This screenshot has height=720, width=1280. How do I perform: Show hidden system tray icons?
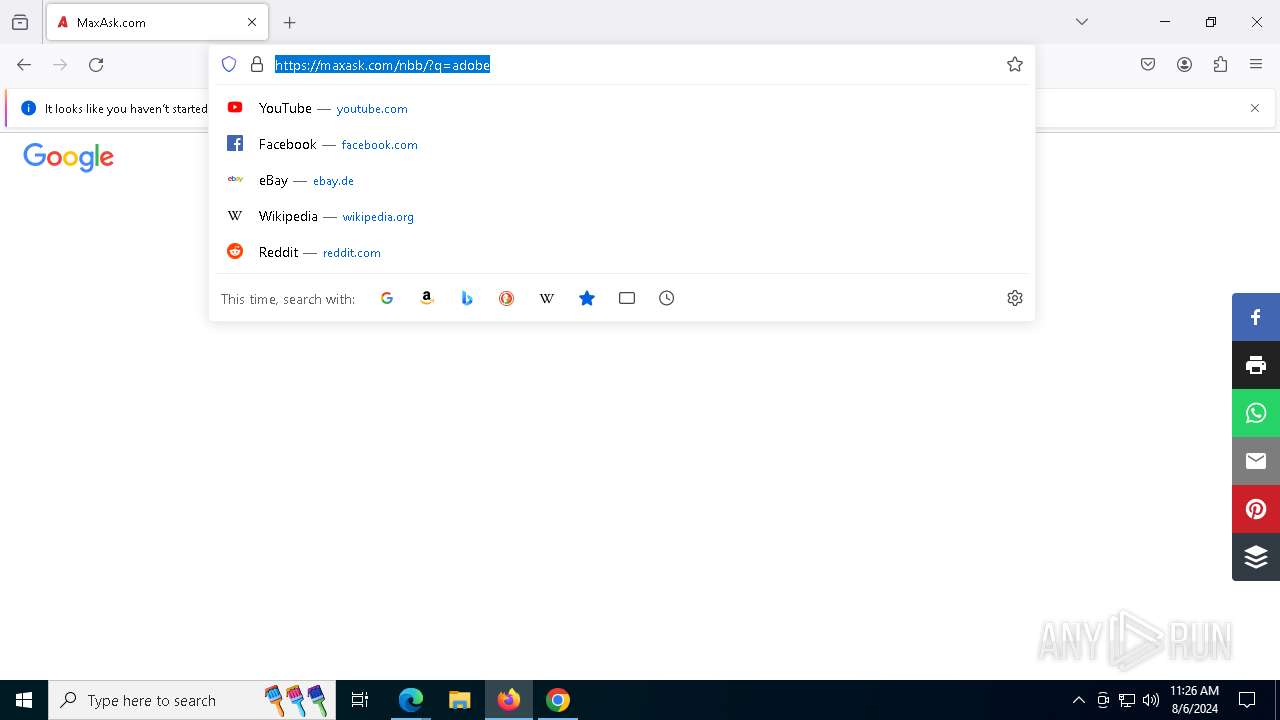[x=1078, y=700]
